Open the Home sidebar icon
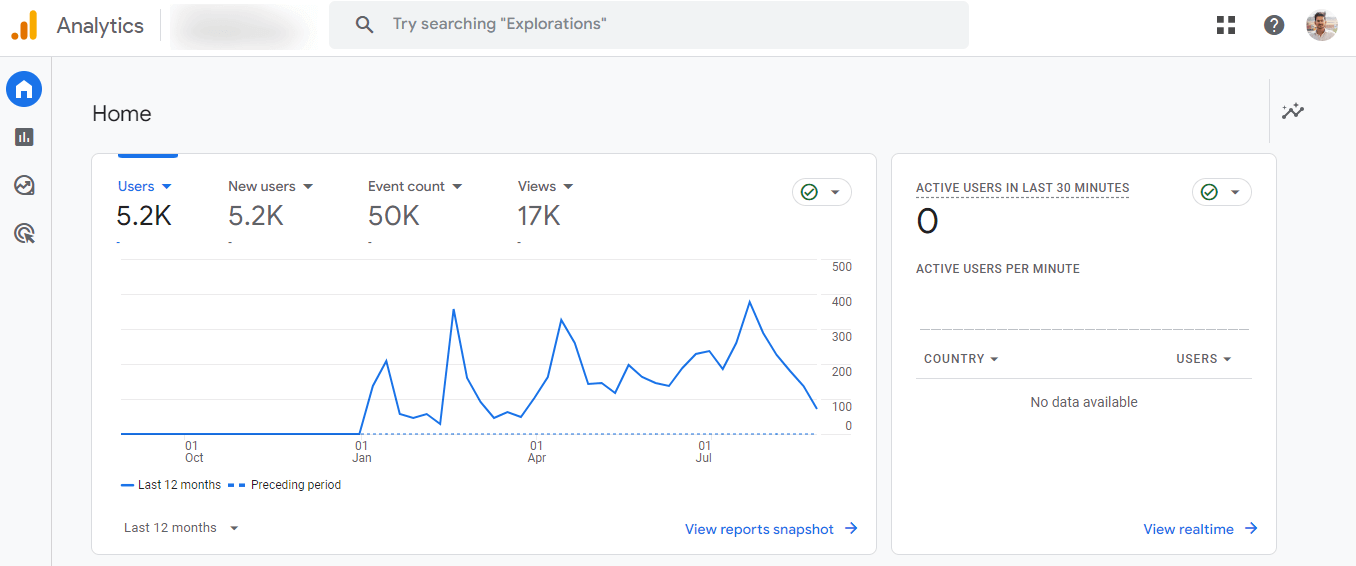This screenshot has width=1356, height=566. [x=24, y=90]
